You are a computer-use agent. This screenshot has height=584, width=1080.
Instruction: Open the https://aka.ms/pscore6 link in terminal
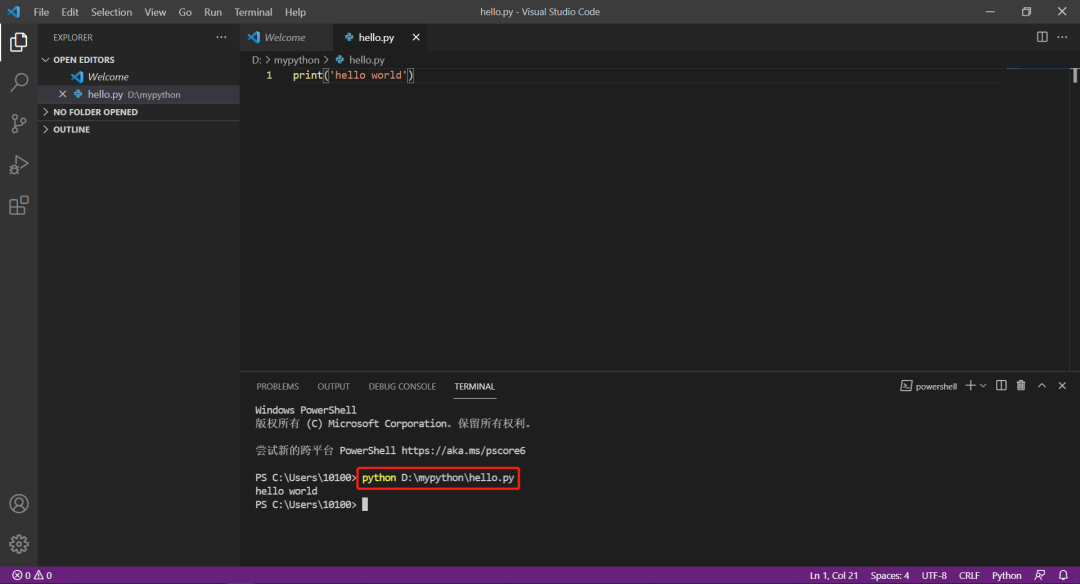(x=463, y=450)
